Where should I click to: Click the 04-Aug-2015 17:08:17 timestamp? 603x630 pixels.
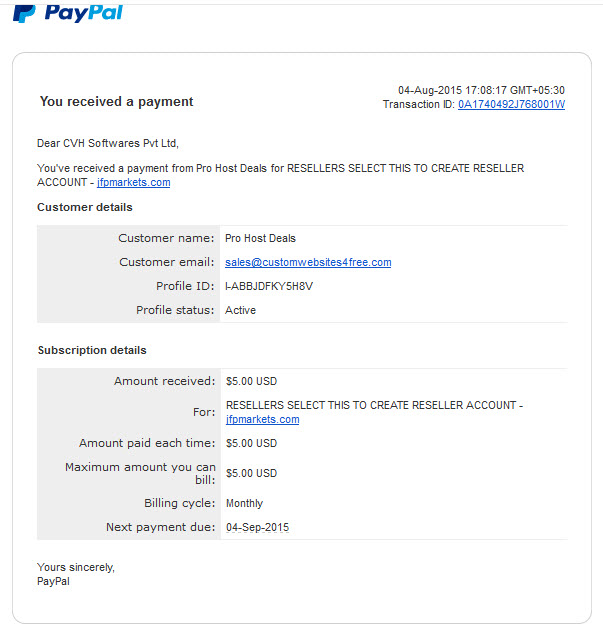(x=481, y=90)
